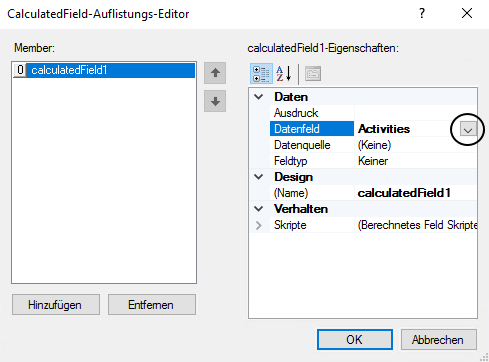Select calculatedField1 in the Member list
Screen dimensions: 489x362
click(104, 70)
